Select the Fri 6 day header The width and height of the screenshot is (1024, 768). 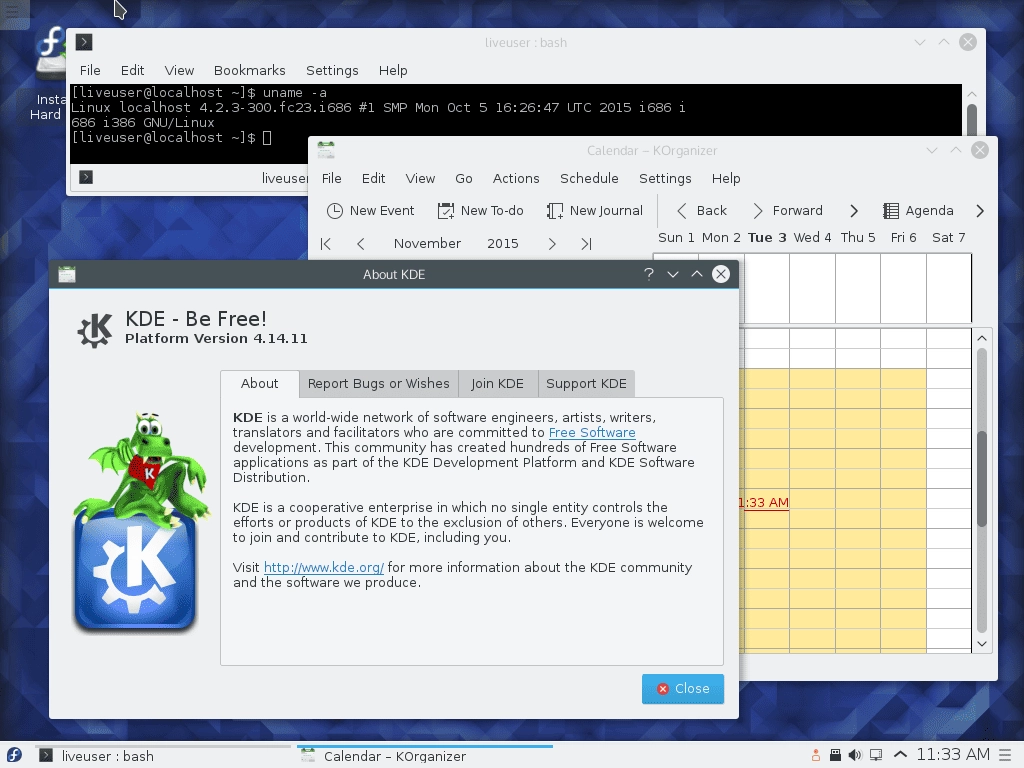[x=903, y=237]
